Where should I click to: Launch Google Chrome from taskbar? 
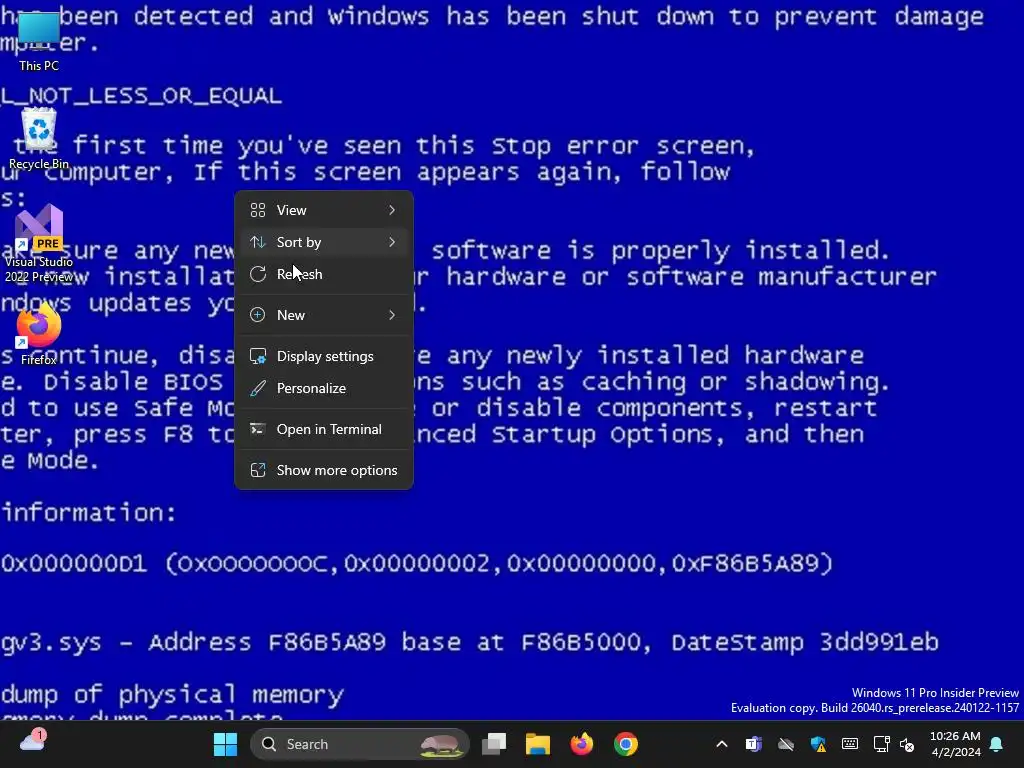[626, 744]
